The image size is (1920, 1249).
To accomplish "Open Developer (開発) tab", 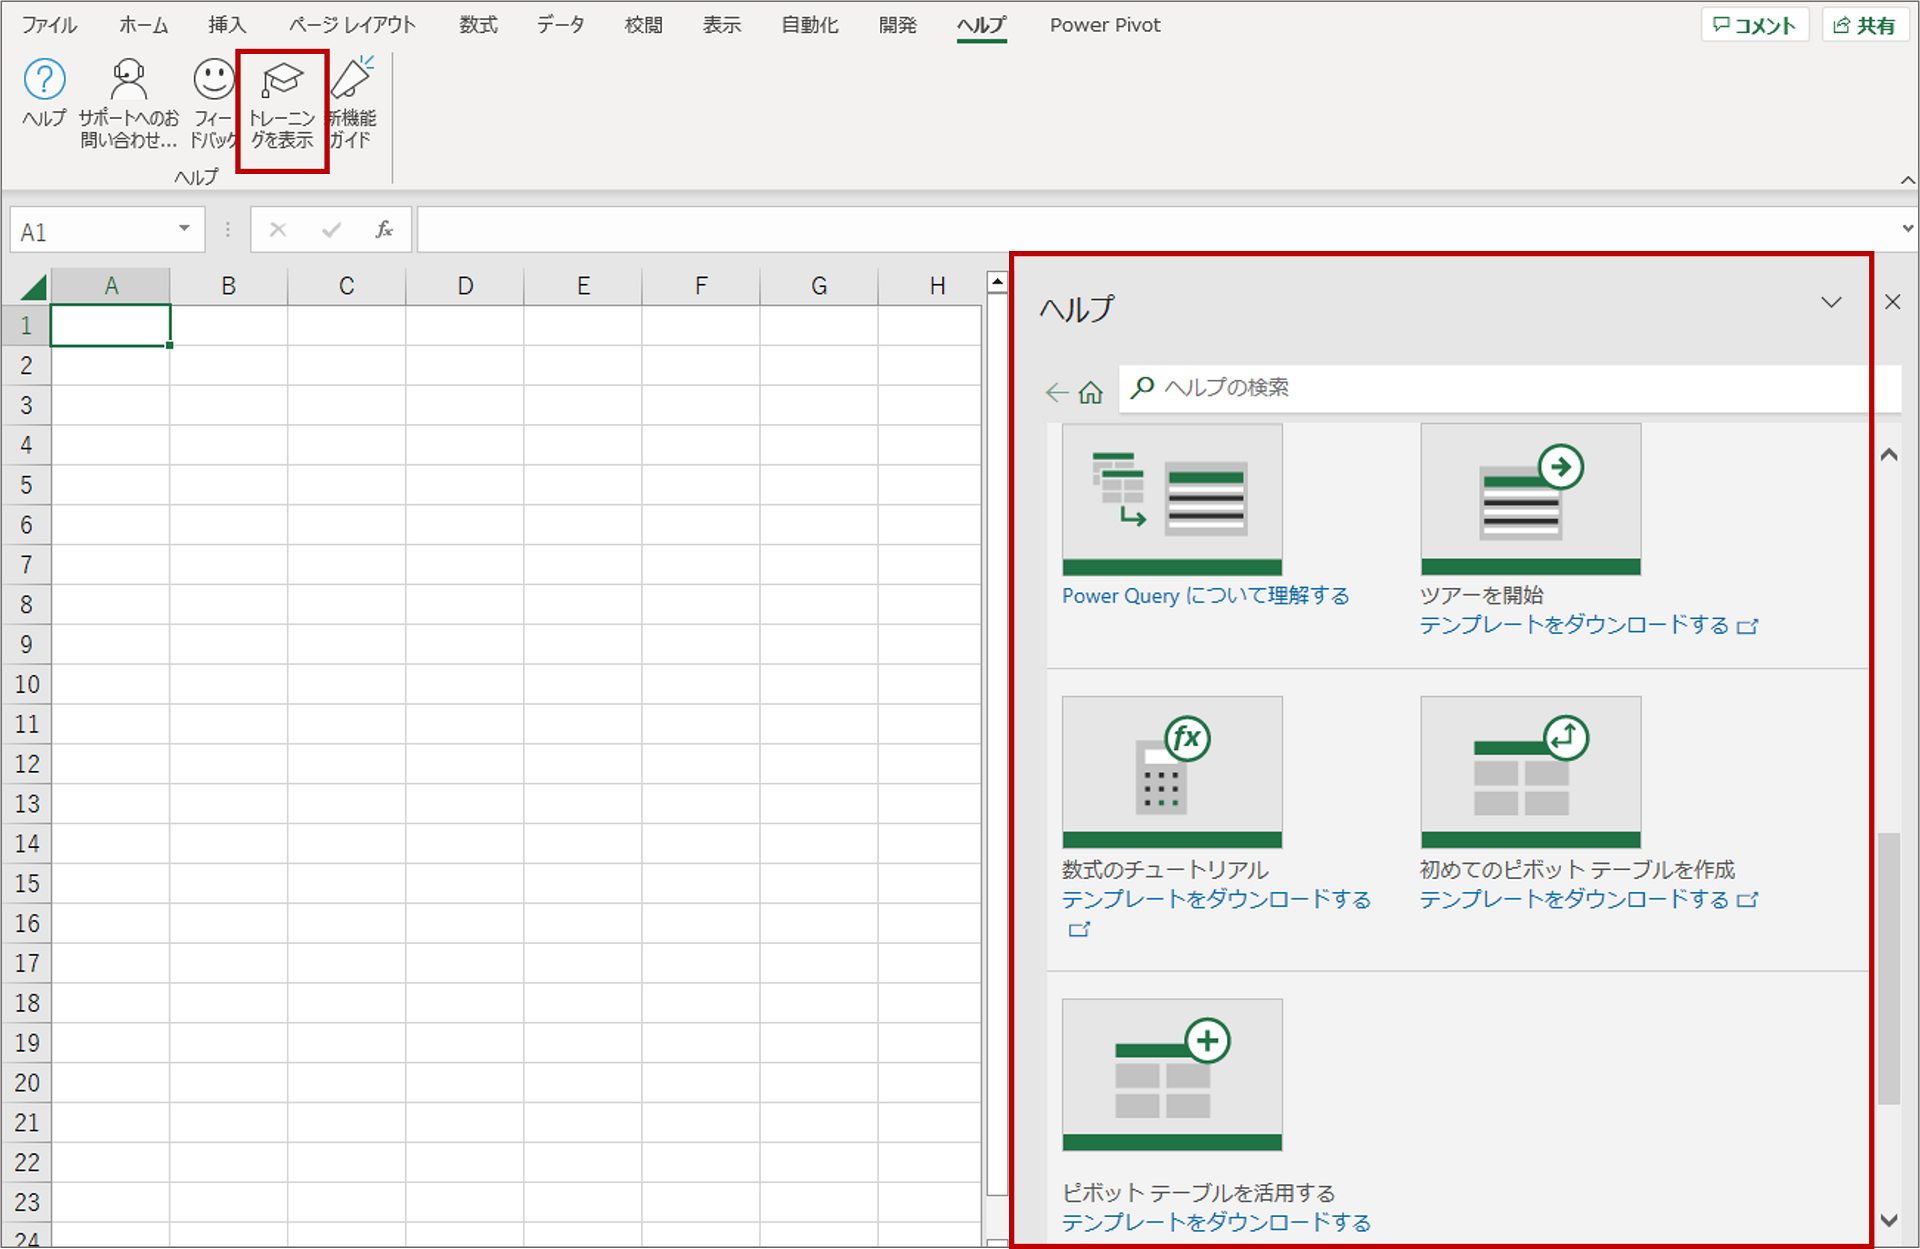I will 897,25.
